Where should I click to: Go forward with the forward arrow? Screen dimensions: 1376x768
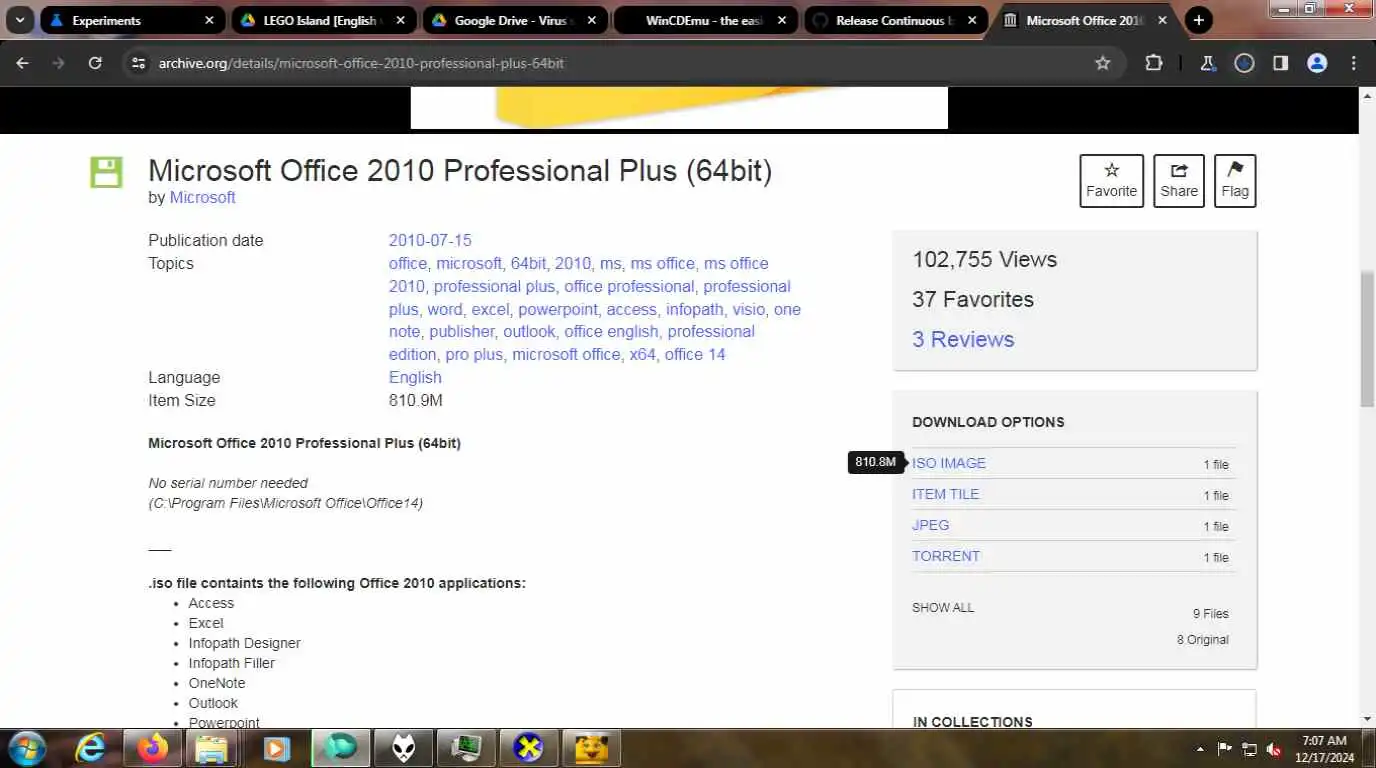click(58, 63)
